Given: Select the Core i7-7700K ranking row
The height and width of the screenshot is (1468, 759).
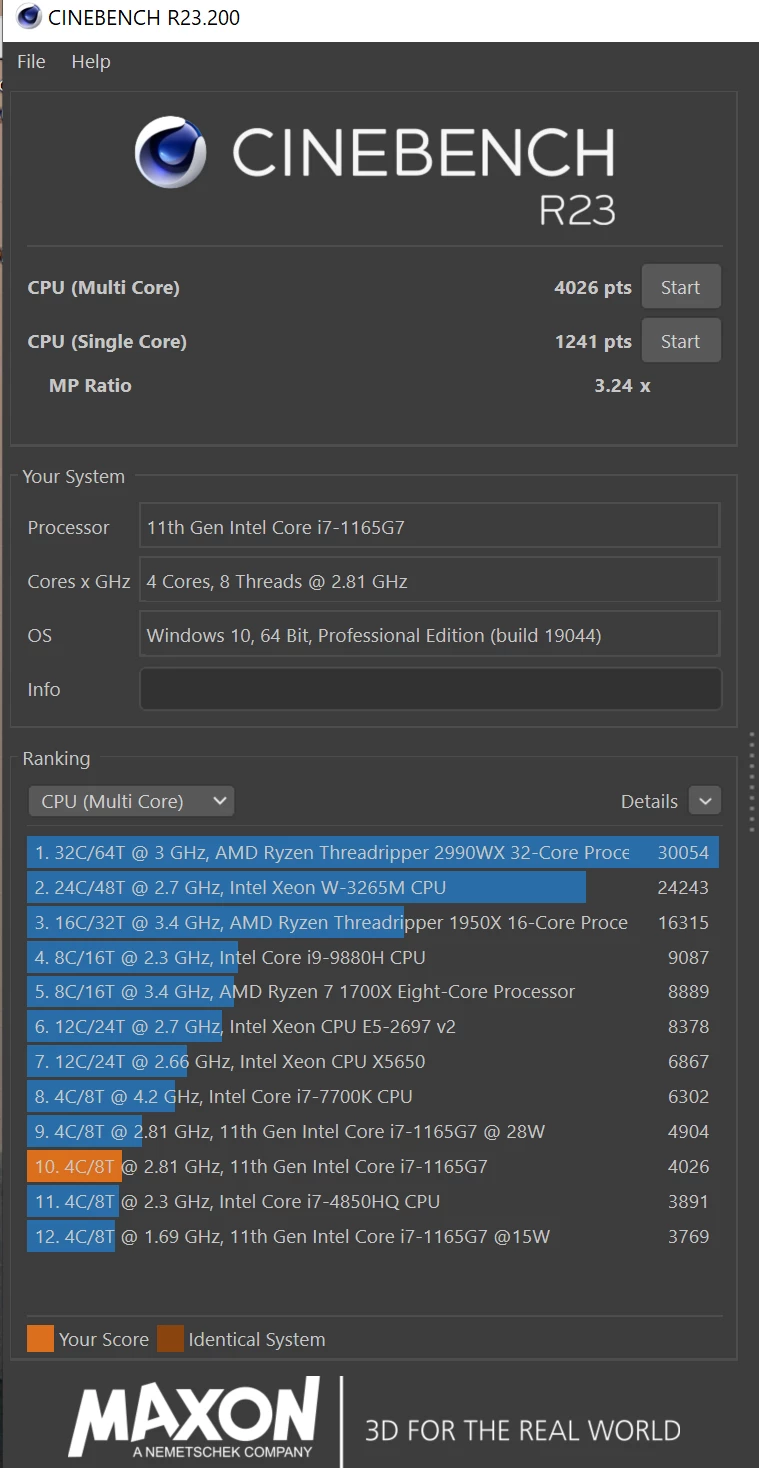Looking at the screenshot, I should [372, 1097].
